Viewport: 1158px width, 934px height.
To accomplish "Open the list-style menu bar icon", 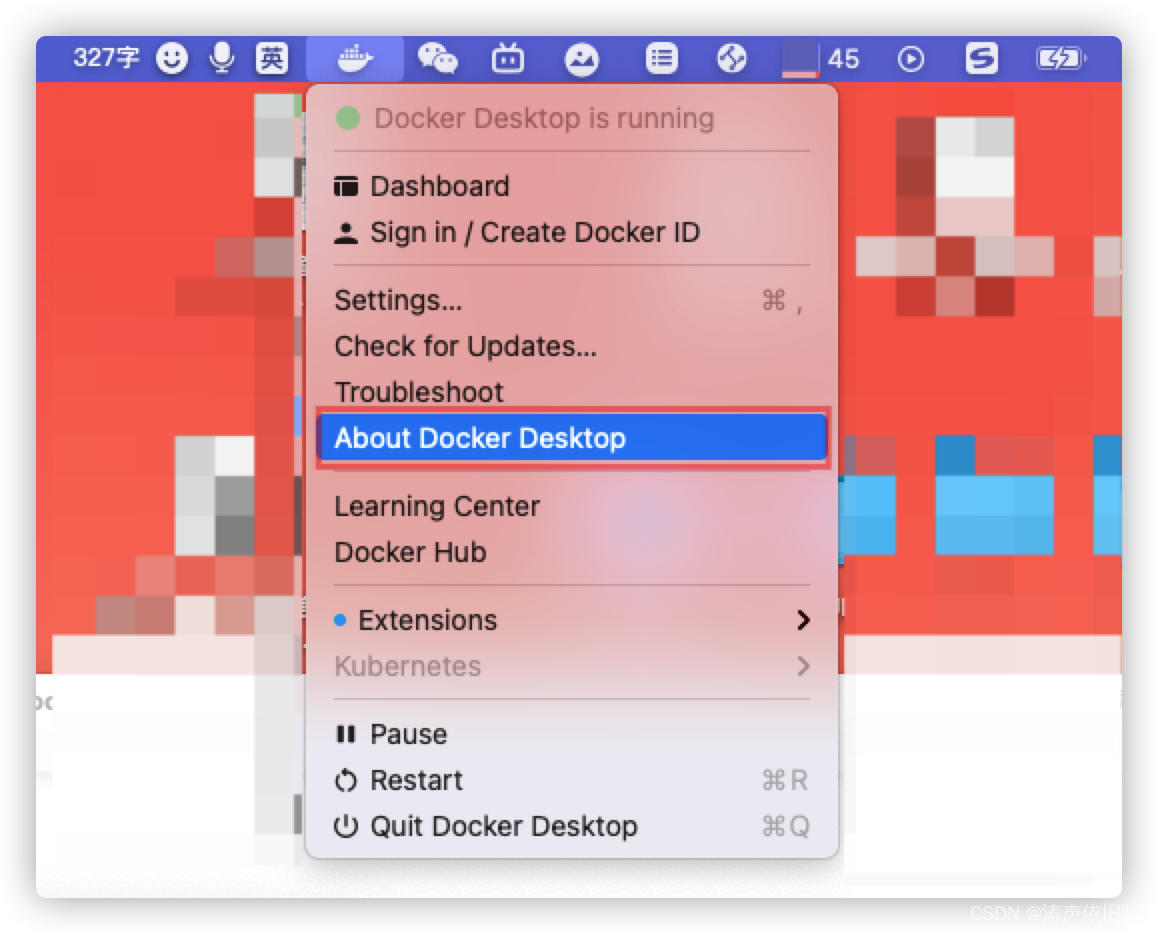I will click(661, 58).
